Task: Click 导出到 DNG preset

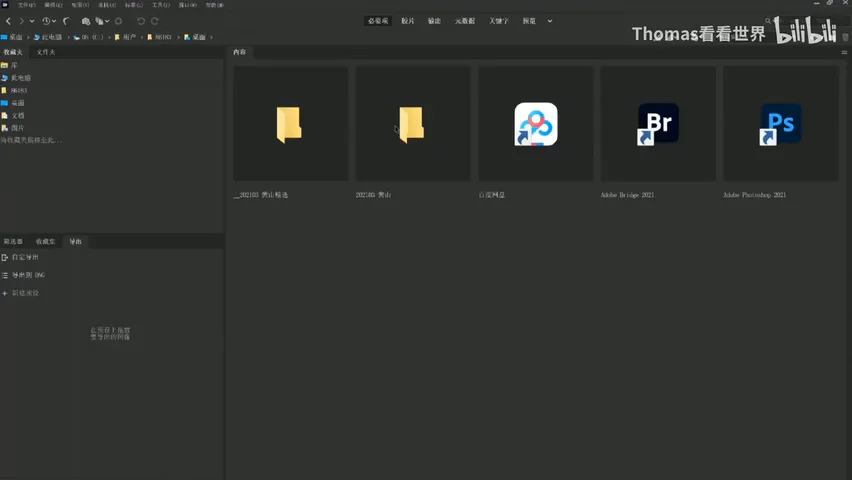Action: (23, 275)
